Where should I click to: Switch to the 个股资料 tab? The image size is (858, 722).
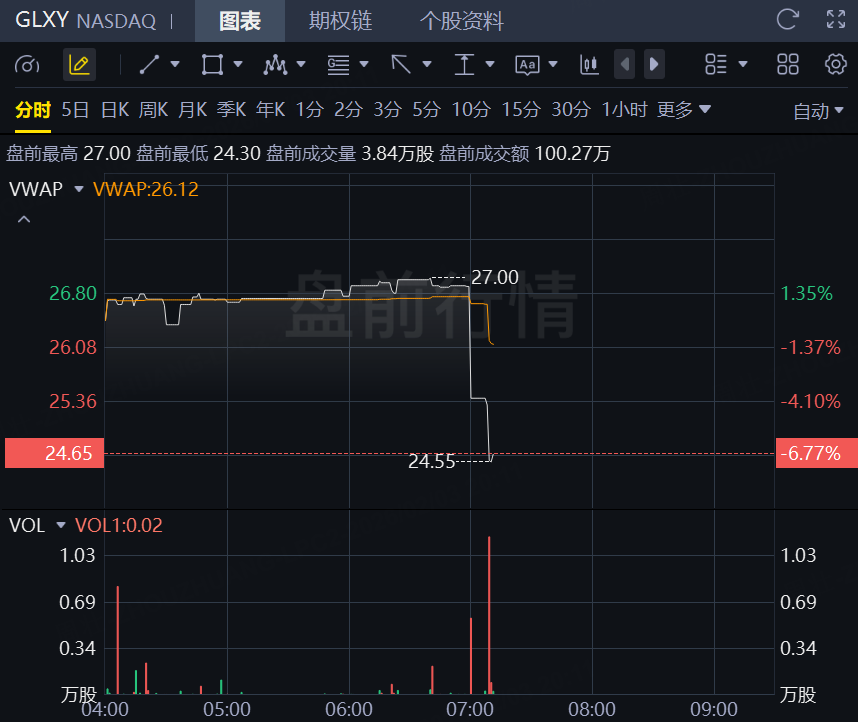pos(461,20)
